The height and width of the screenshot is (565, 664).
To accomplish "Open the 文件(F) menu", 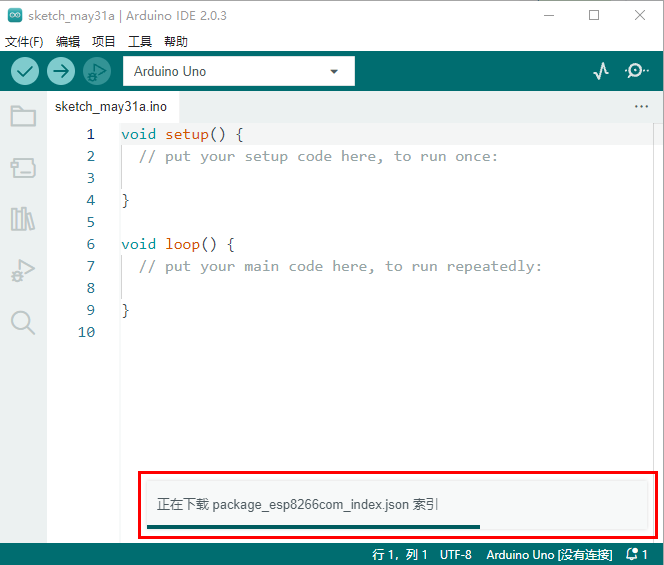I will tap(24, 42).
